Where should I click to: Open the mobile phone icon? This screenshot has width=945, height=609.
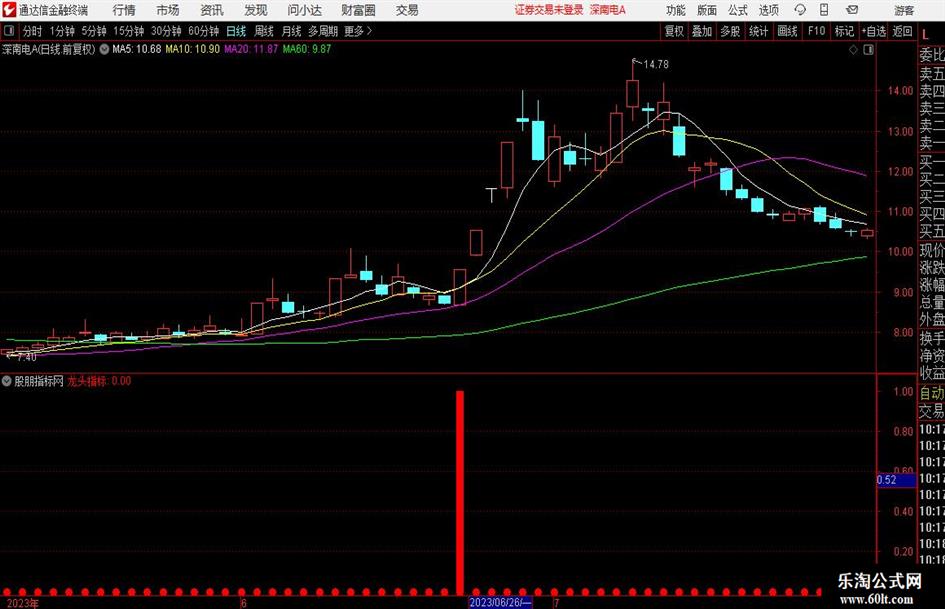pos(824,10)
